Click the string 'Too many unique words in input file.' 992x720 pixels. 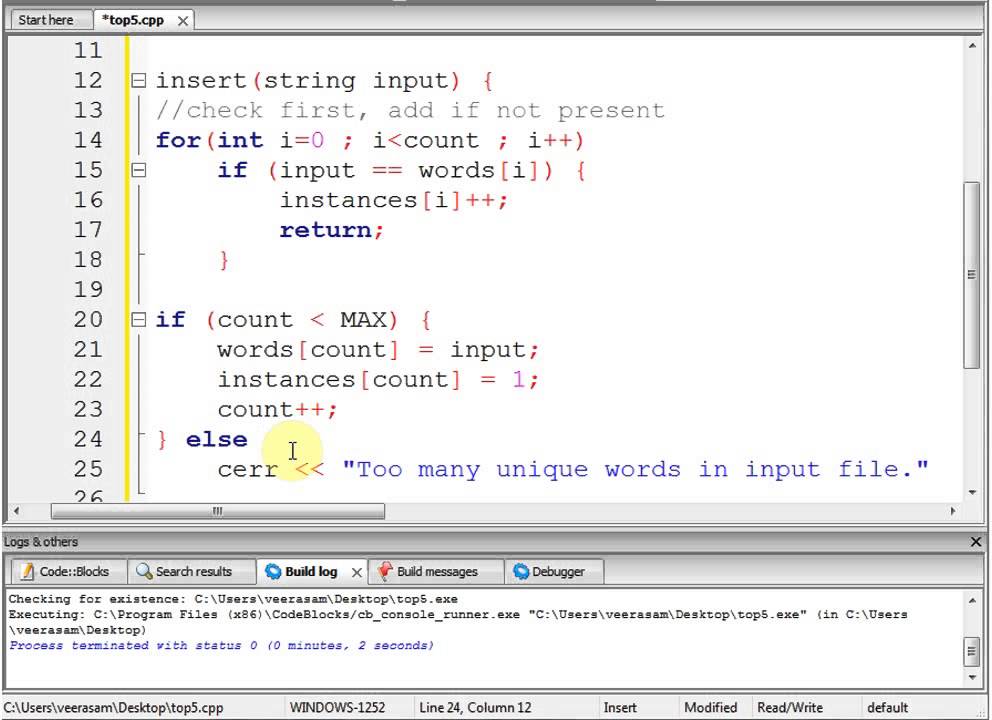tap(635, 469)
